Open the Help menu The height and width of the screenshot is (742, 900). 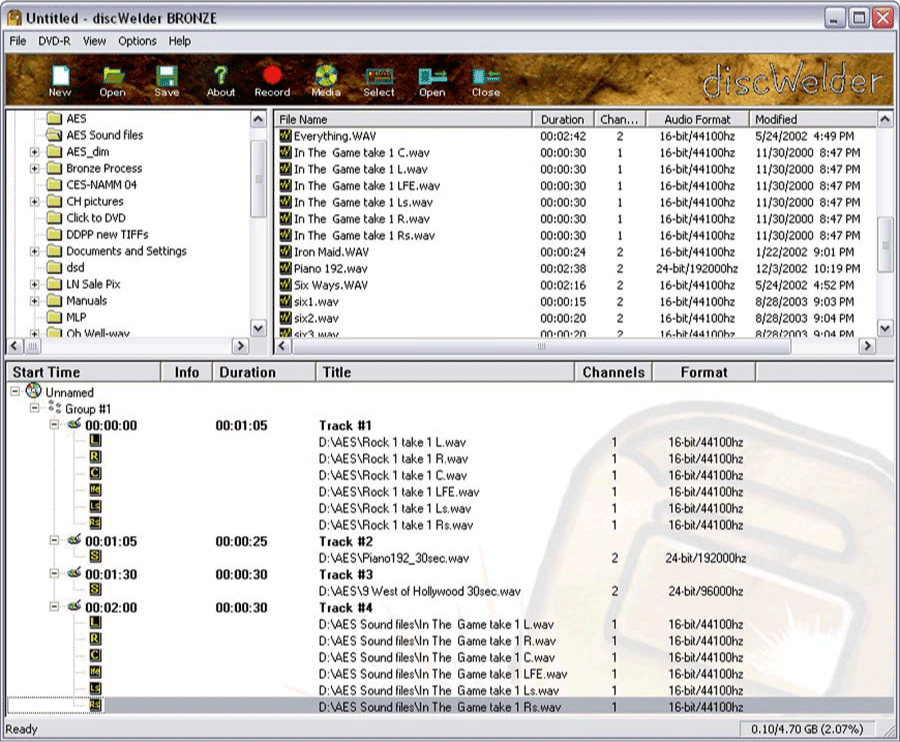pos(180,41)
